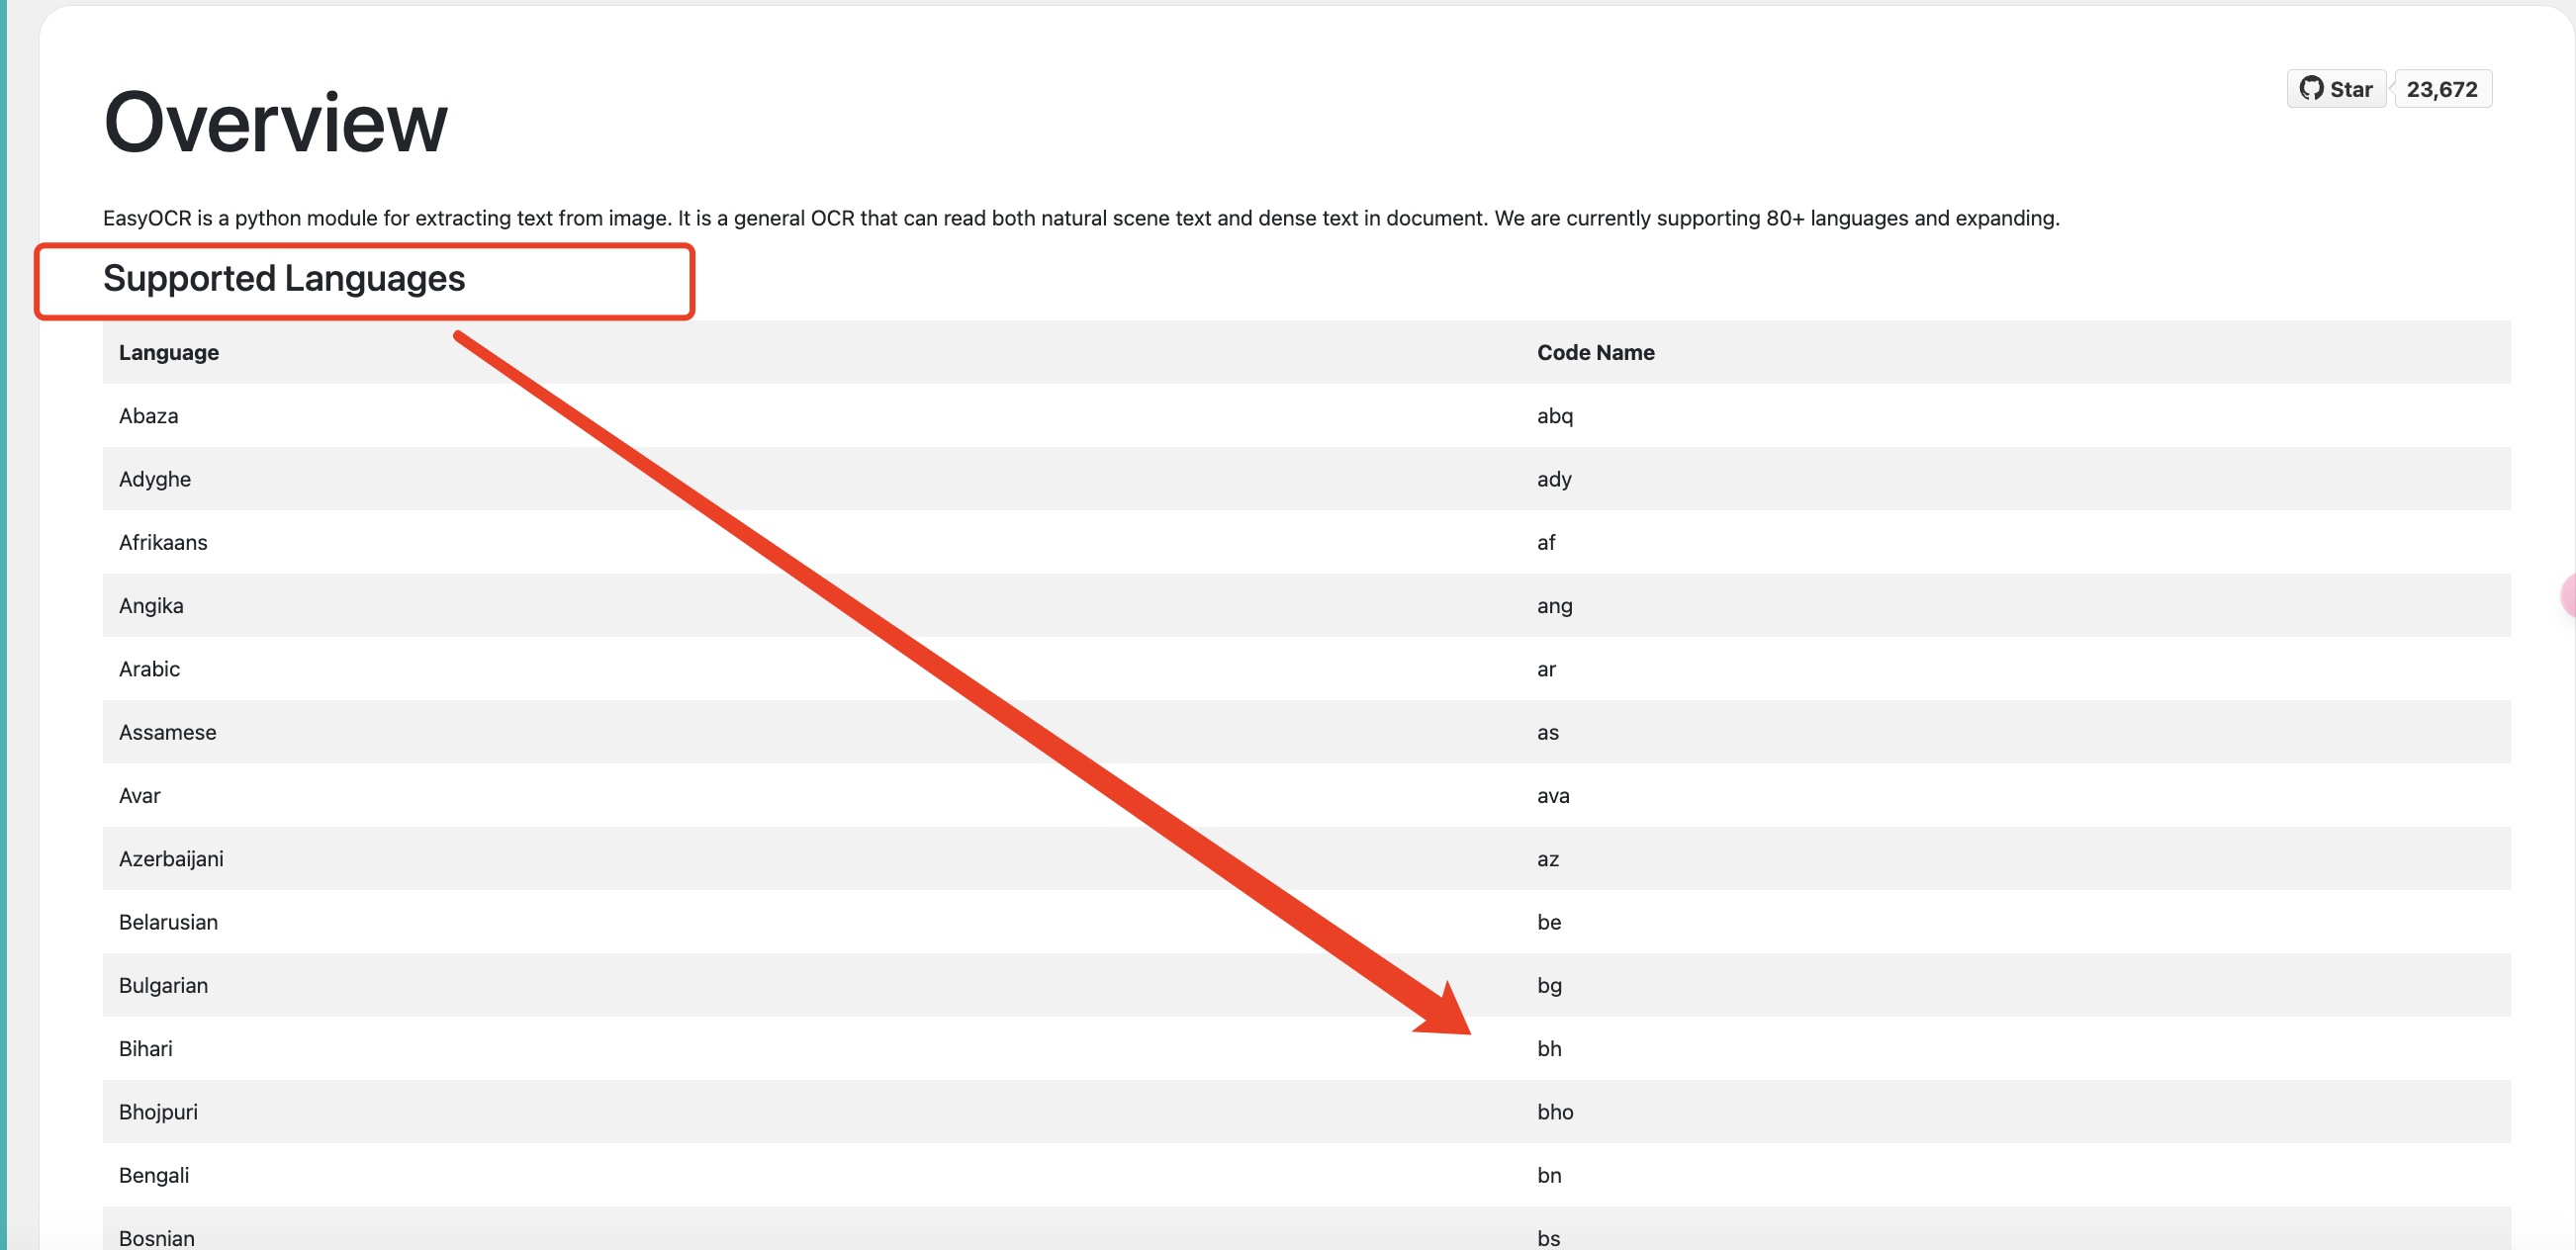Click the Overview heading

point(275,123)
